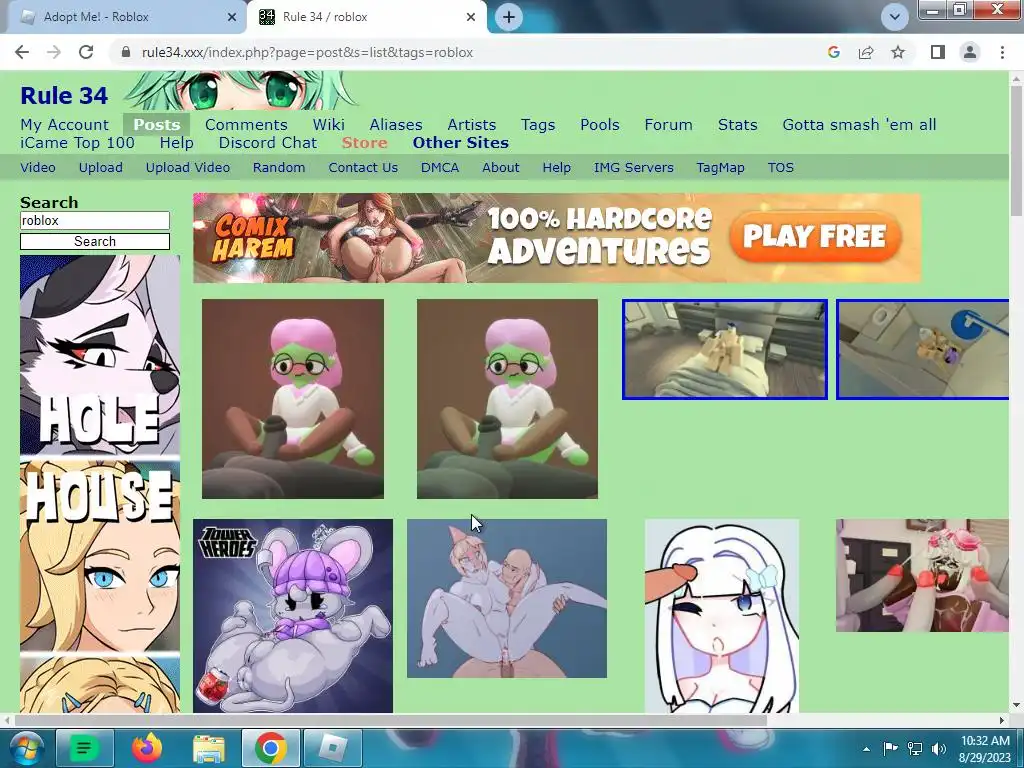Image resolution: width=1024 pixels, height=768 pixels.
Task: Close the Rule 34 / roblox tab
Action: tap(471, 17)
